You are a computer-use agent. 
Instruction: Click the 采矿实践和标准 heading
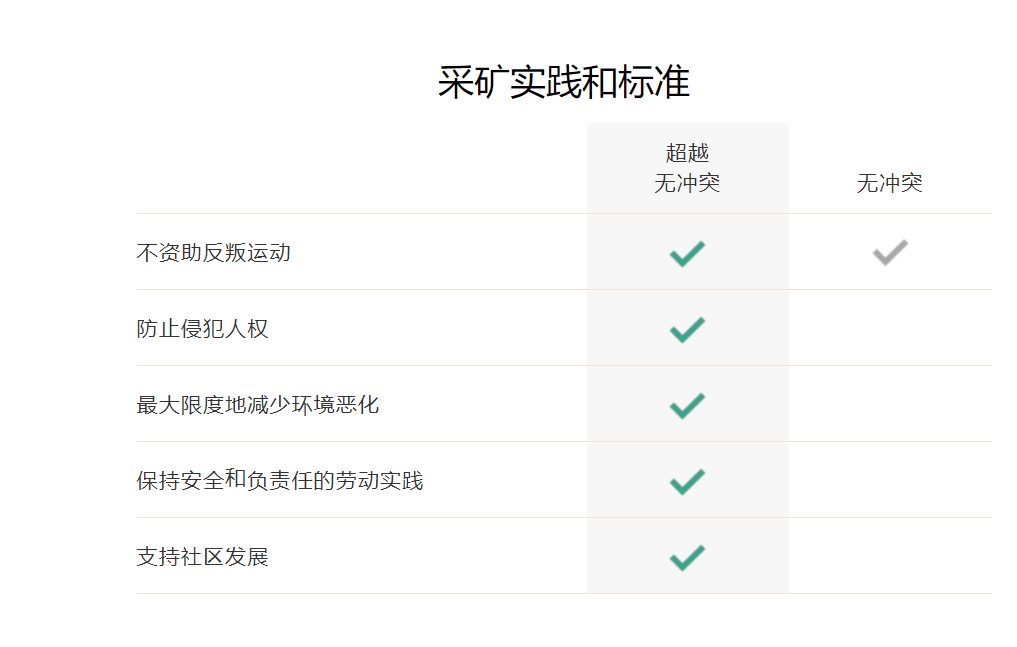[x=564, y=82]
